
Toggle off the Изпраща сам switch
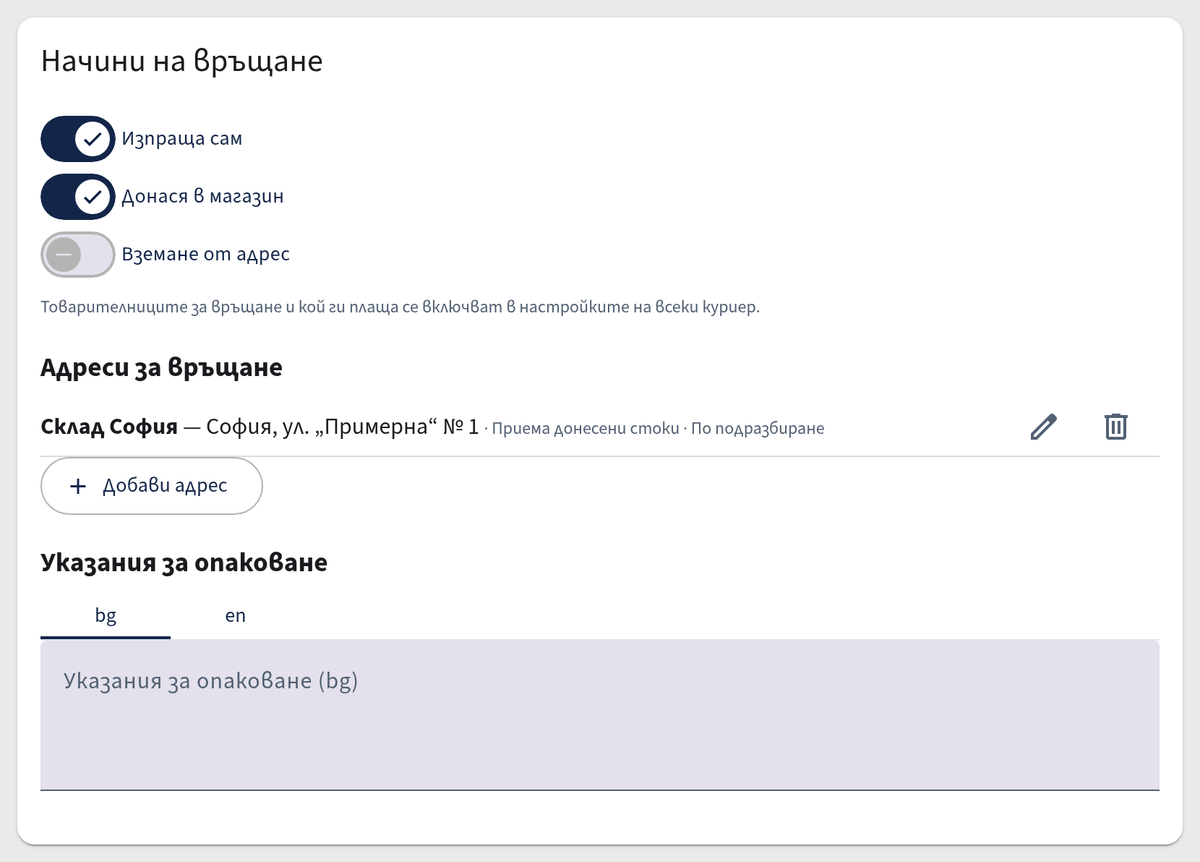[x=78, y=139]
